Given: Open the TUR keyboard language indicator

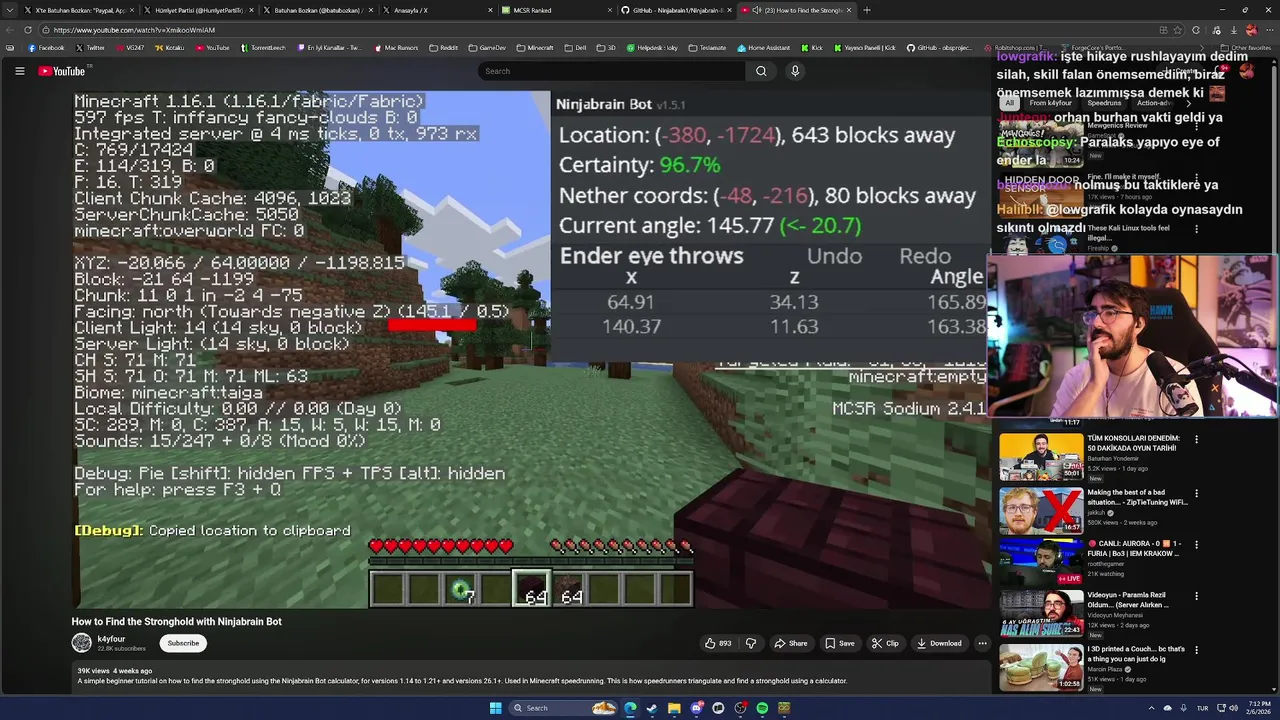Looking at the screenshot, I should (x=1202, y=708).
